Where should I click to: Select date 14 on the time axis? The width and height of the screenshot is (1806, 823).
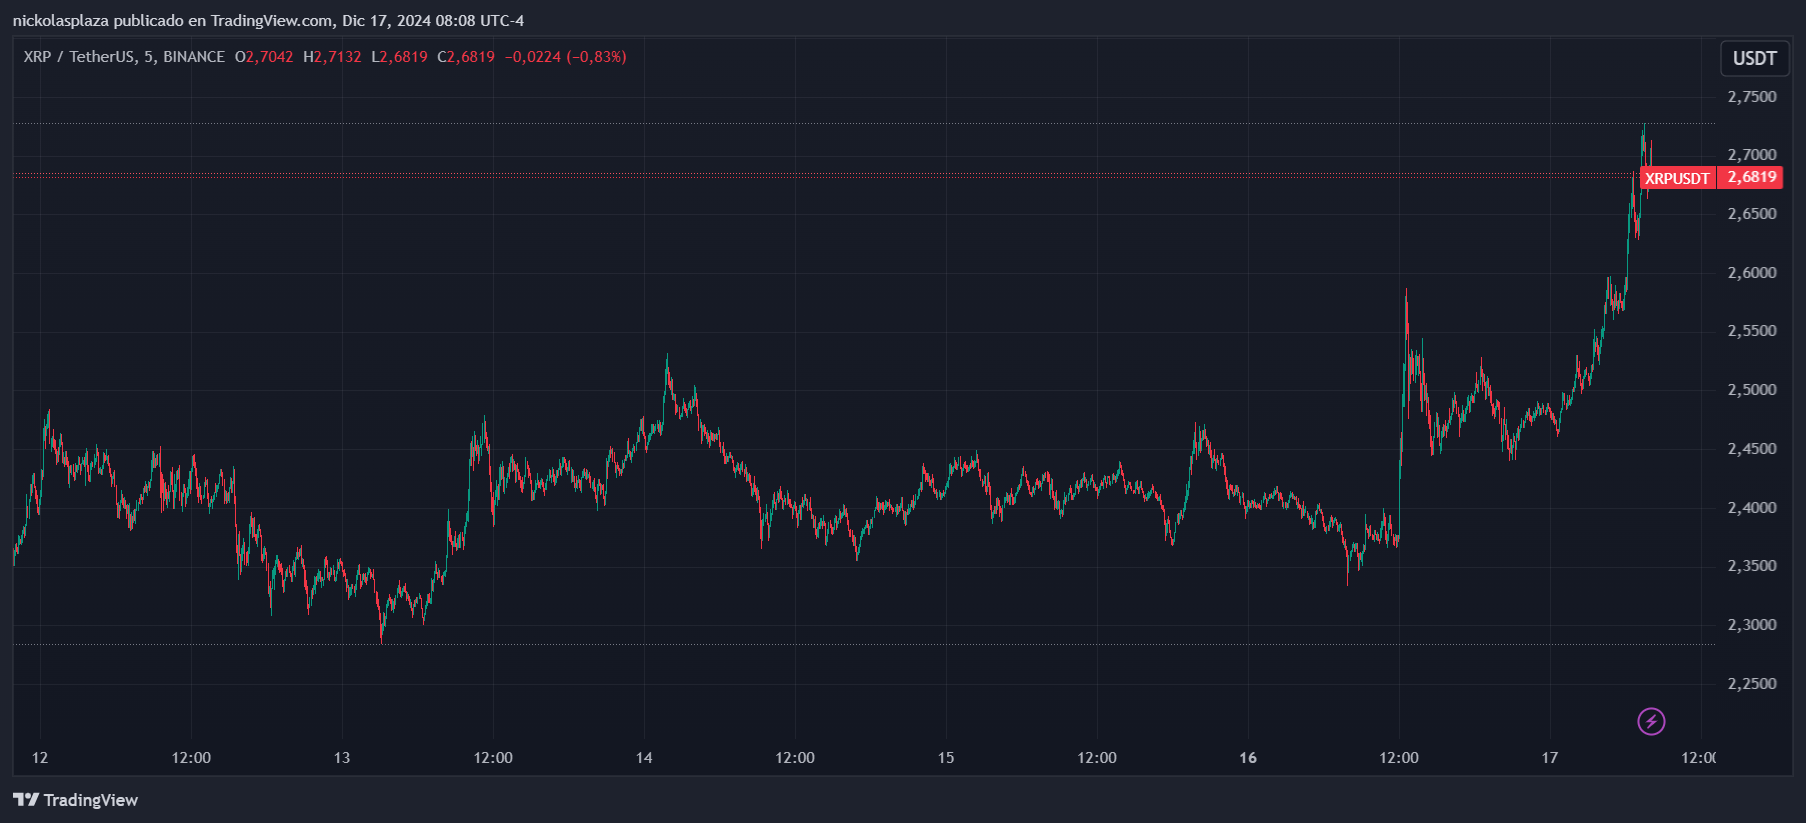tap(644, 758)
